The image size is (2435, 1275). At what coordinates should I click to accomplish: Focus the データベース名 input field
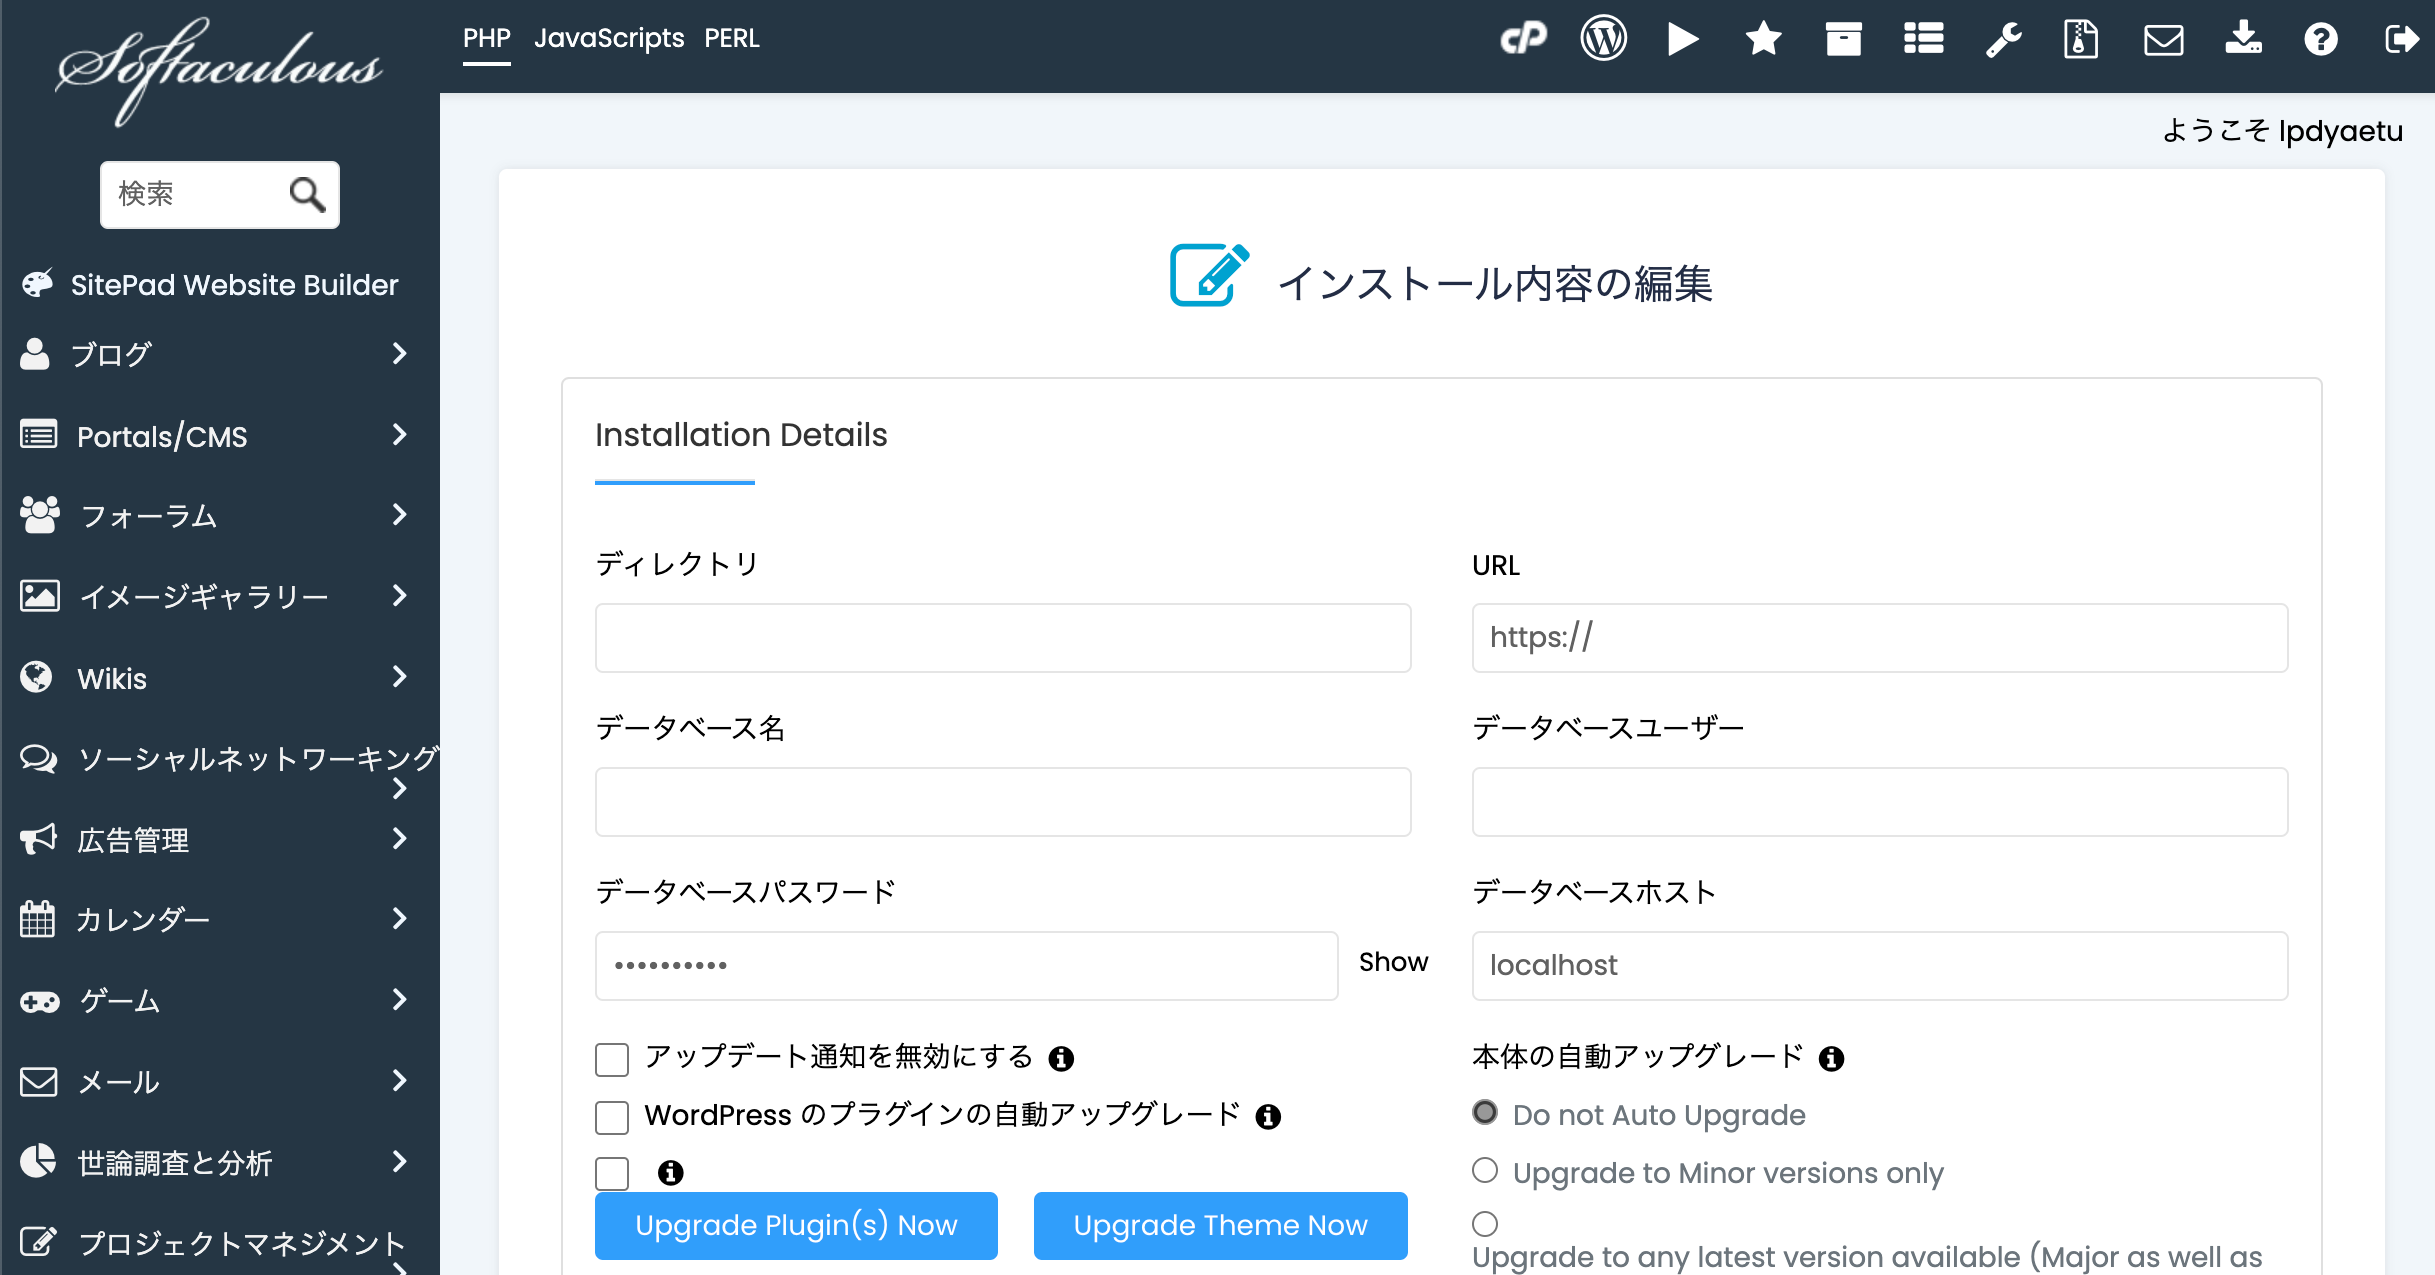click(x=1003, y=802)
